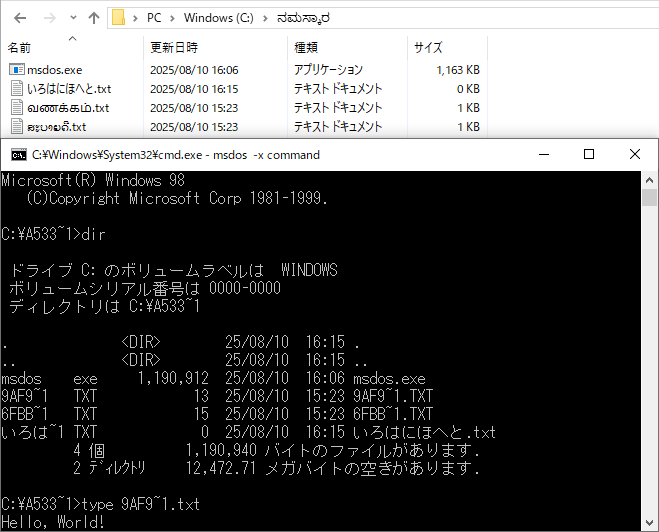Click the console scrollbar down arrow
The width and height of the screenshot is (659, 532).
click(x=649, y=523)
